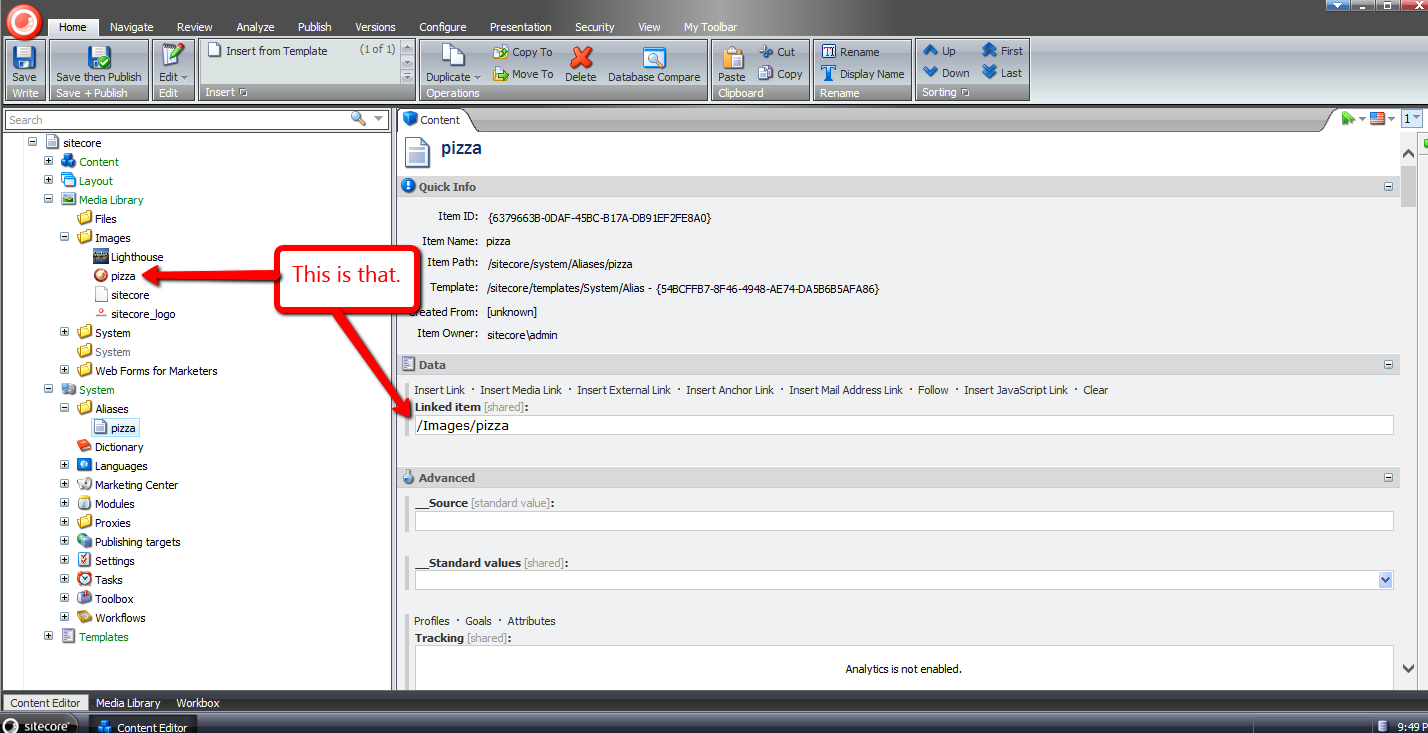
Task: Open the Duplicate dropdown arrow
Action: 477,78
